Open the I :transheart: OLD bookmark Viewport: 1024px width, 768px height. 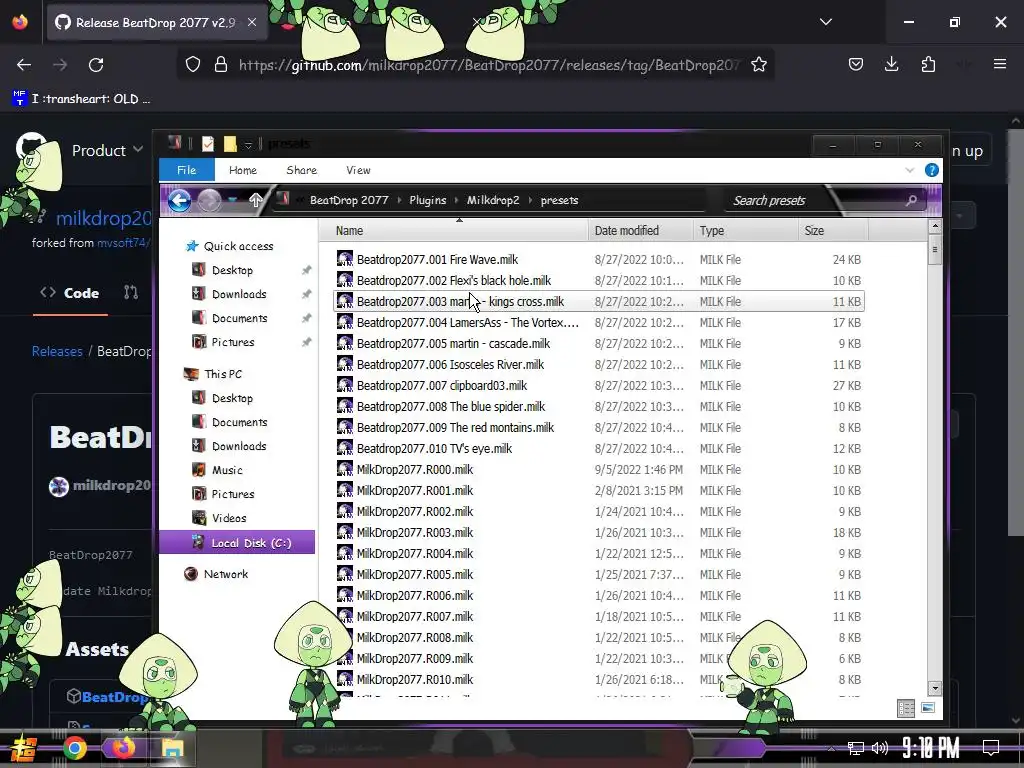click(82, 99)
